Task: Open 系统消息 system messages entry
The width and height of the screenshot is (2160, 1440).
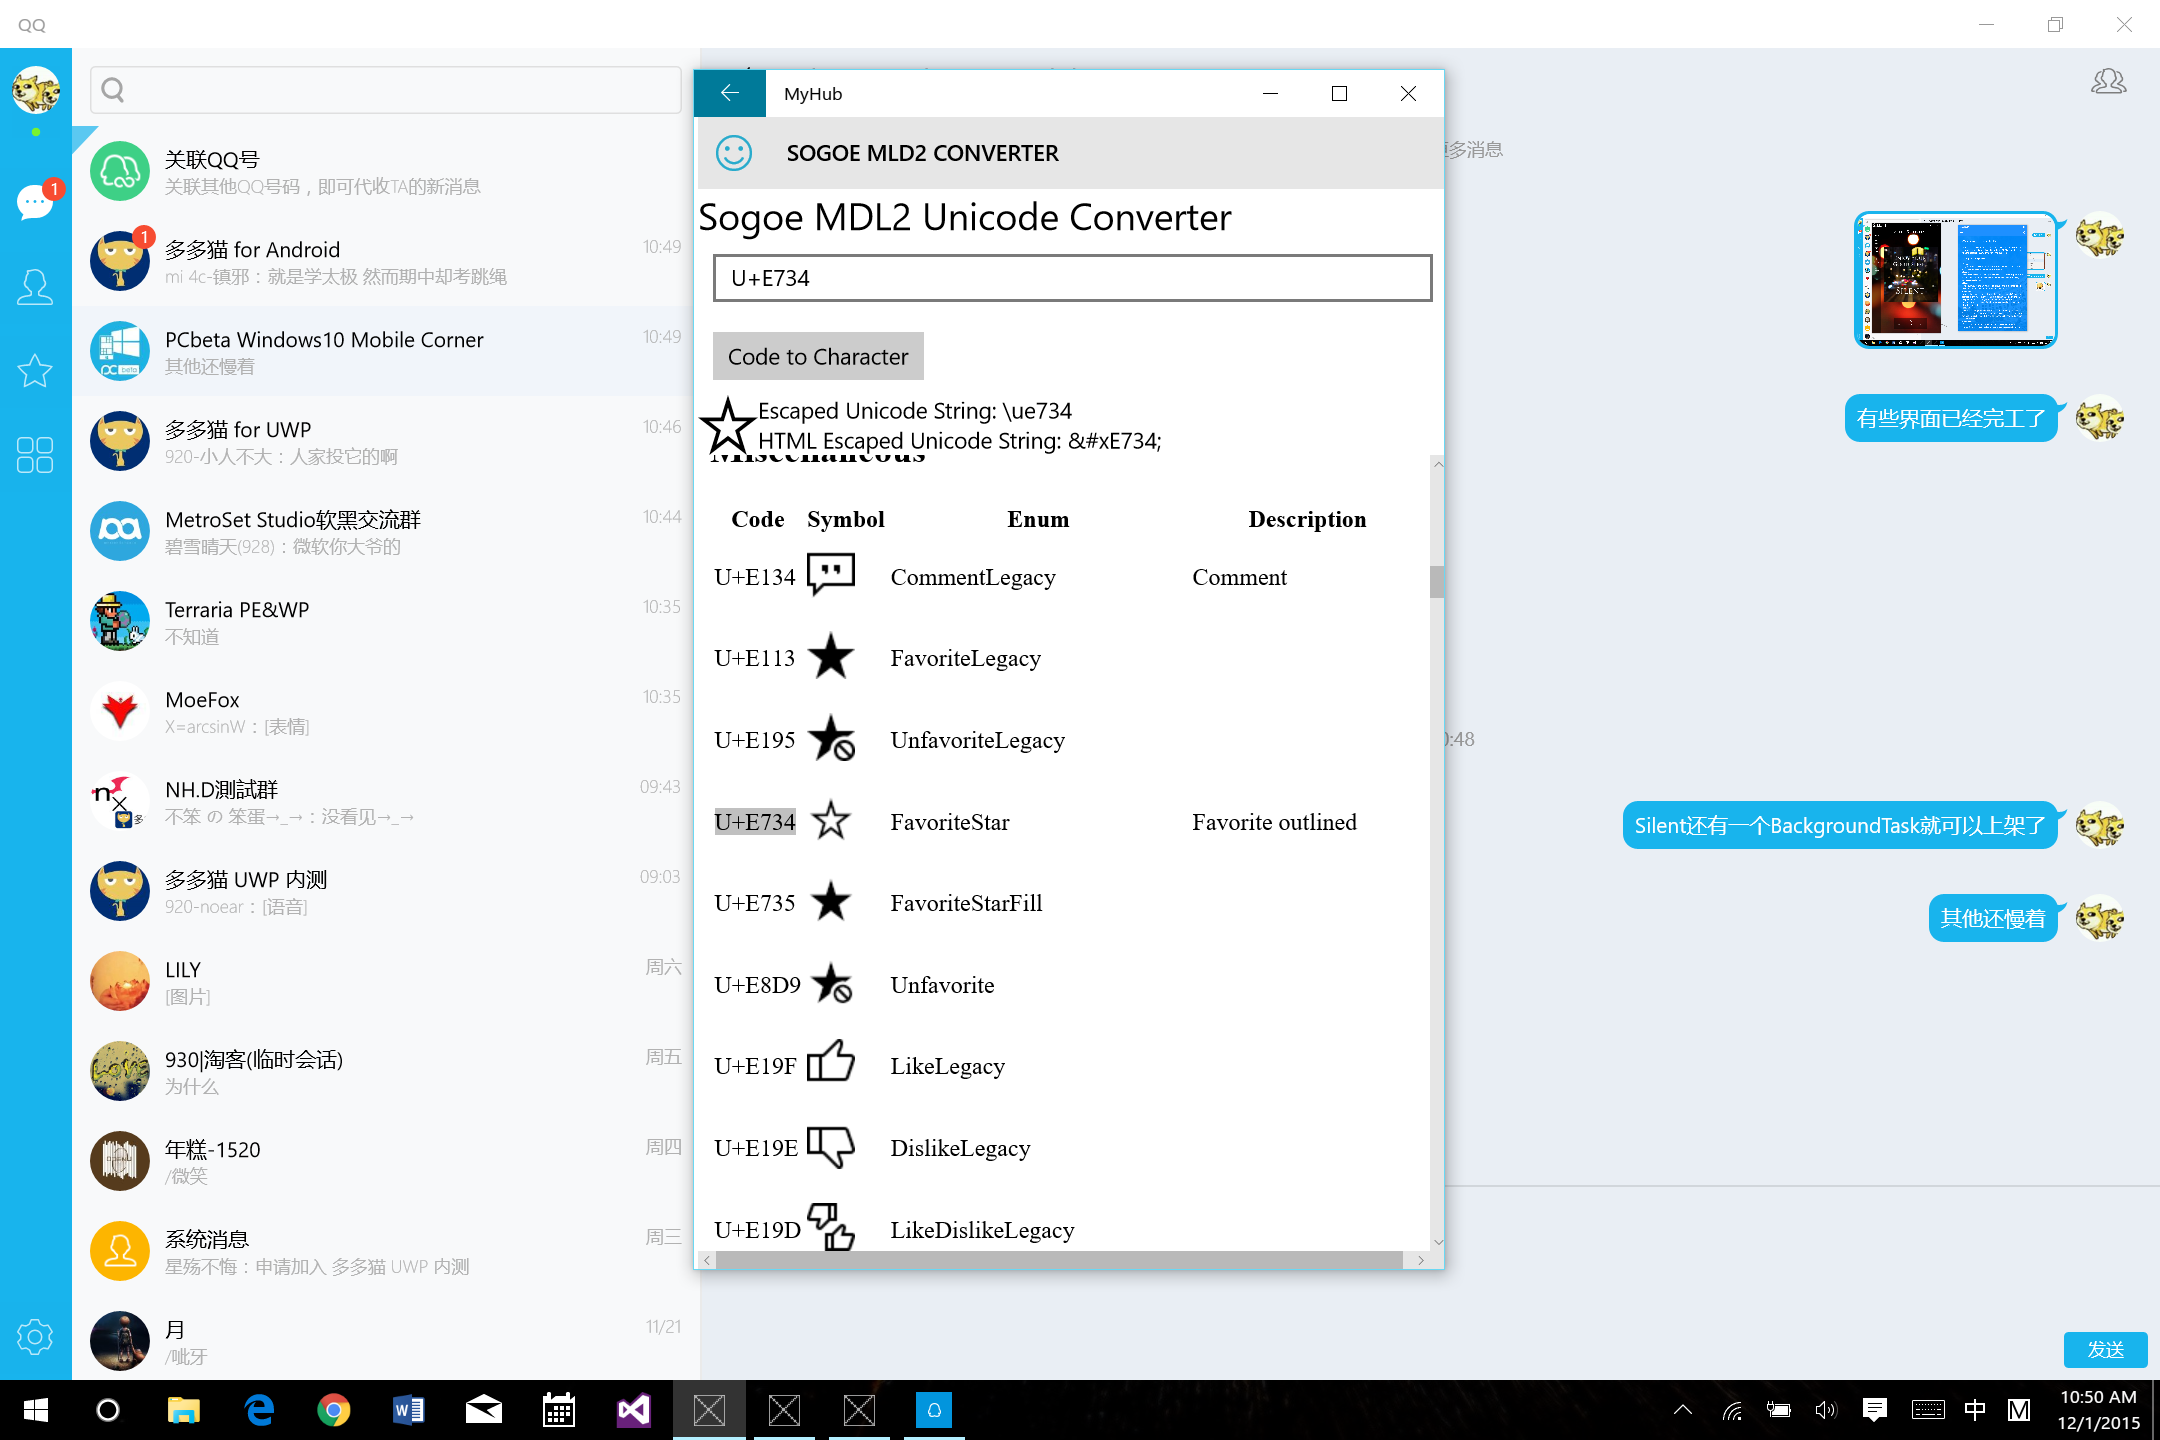Action: point(386,1251)
